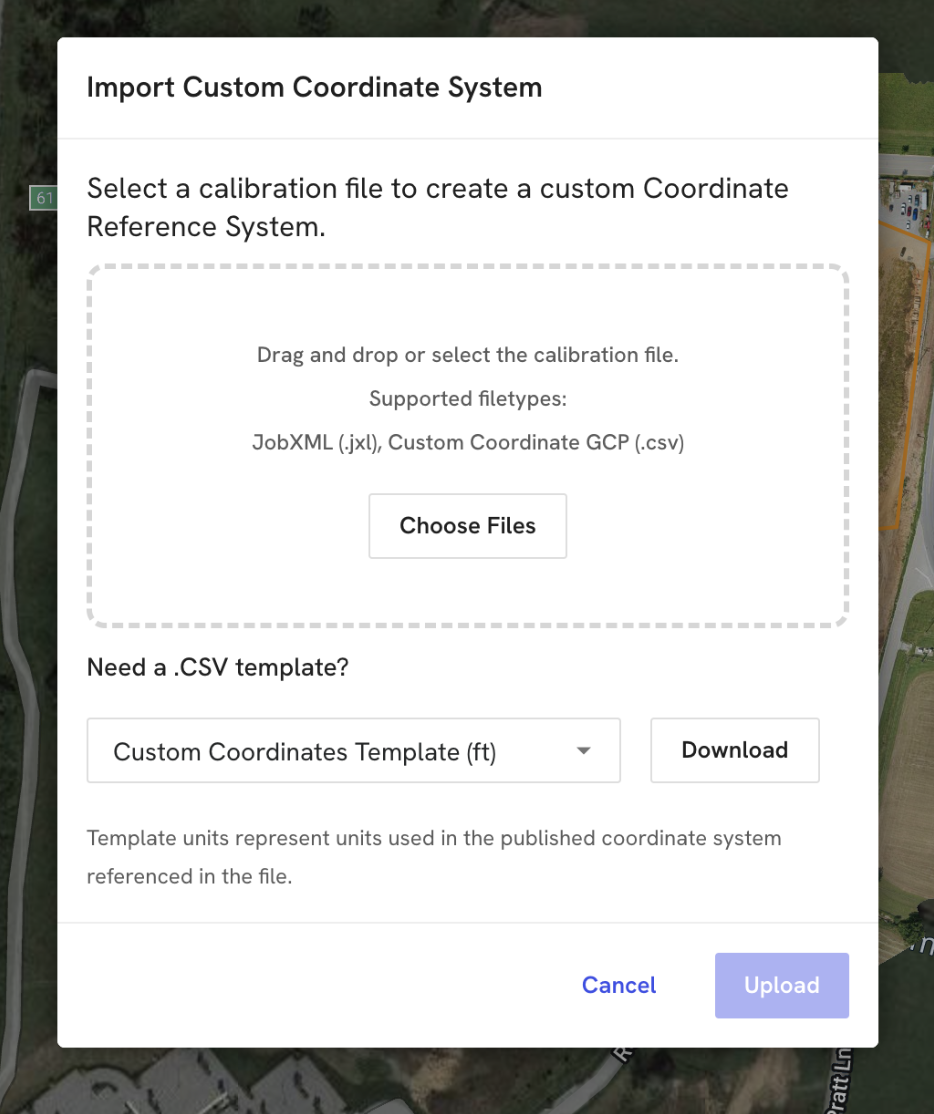Click the parked cars area on the map
The height and width of the screenshot is (1114, 934).
pos(906,208)
